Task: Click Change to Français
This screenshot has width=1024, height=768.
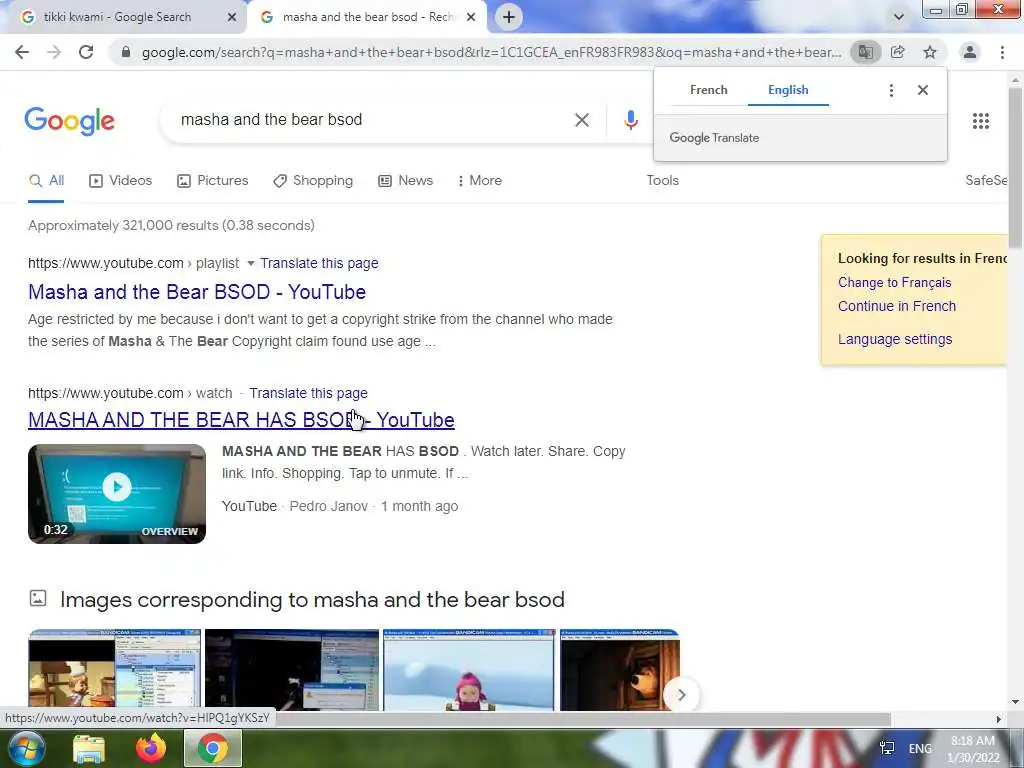Action: (894, 283)
